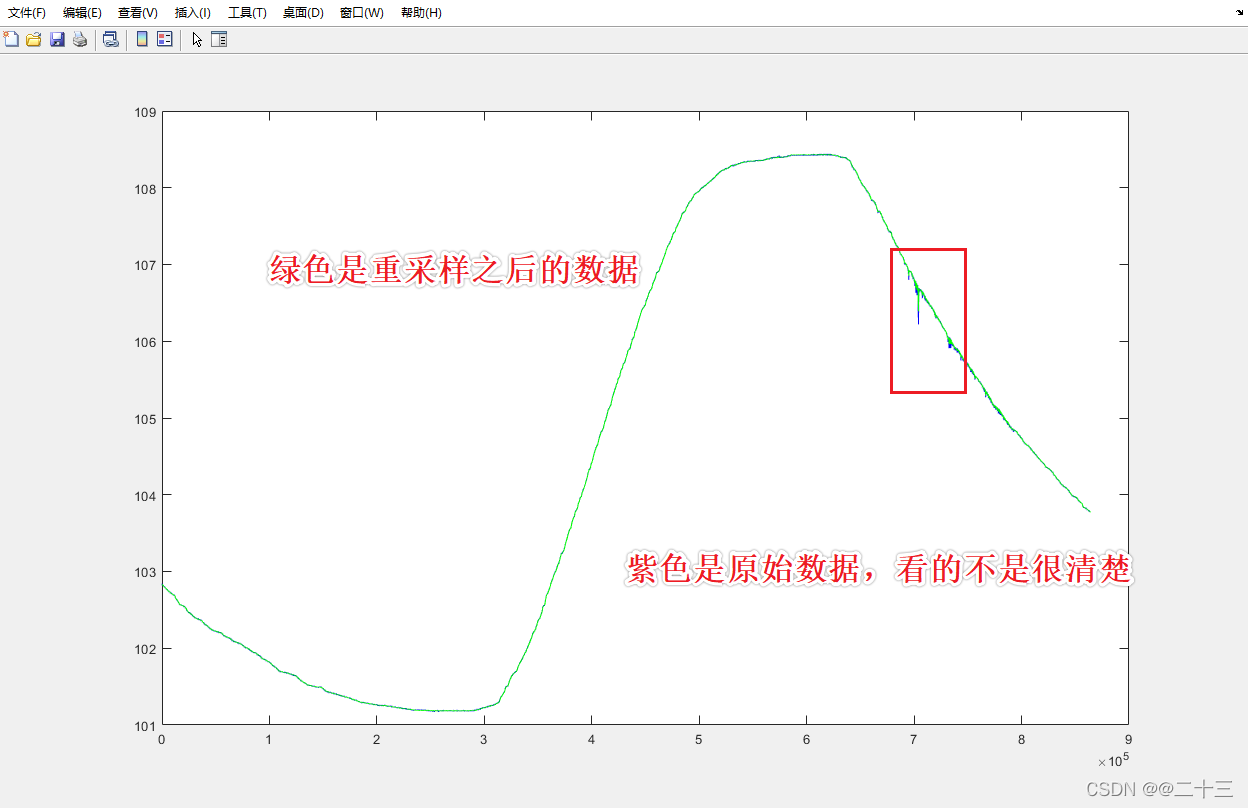Save the current figure
The width and height of the screenshot is (1248, 808).
[56, 39]
